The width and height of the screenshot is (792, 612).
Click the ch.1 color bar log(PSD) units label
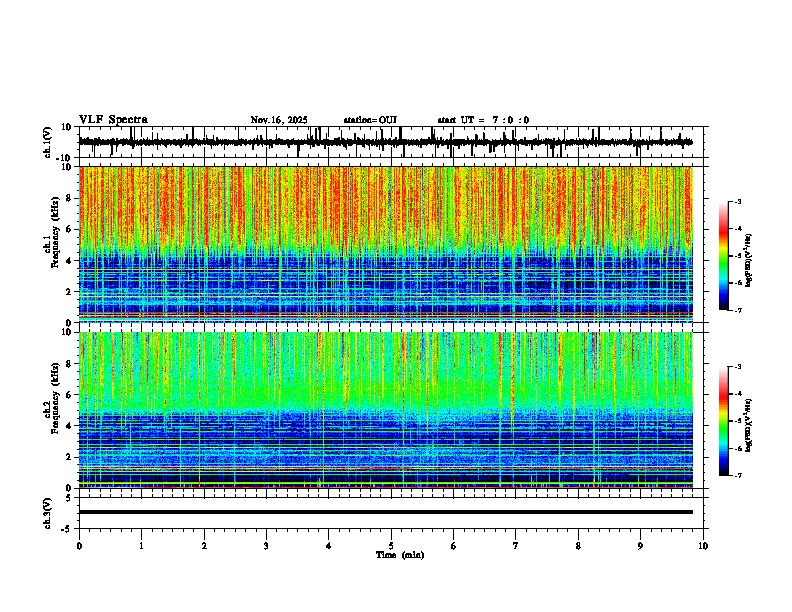click(749, 261)
